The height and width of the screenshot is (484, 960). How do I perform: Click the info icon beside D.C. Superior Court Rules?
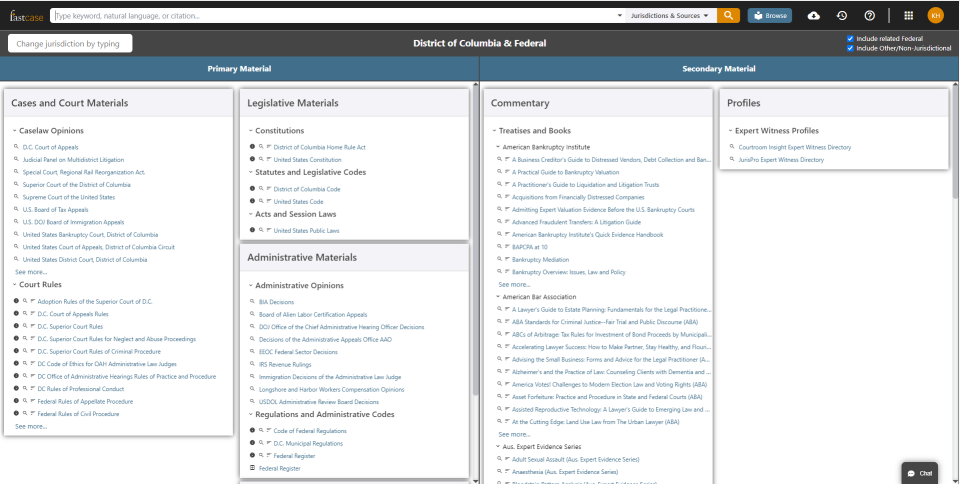tap(17, 326)
